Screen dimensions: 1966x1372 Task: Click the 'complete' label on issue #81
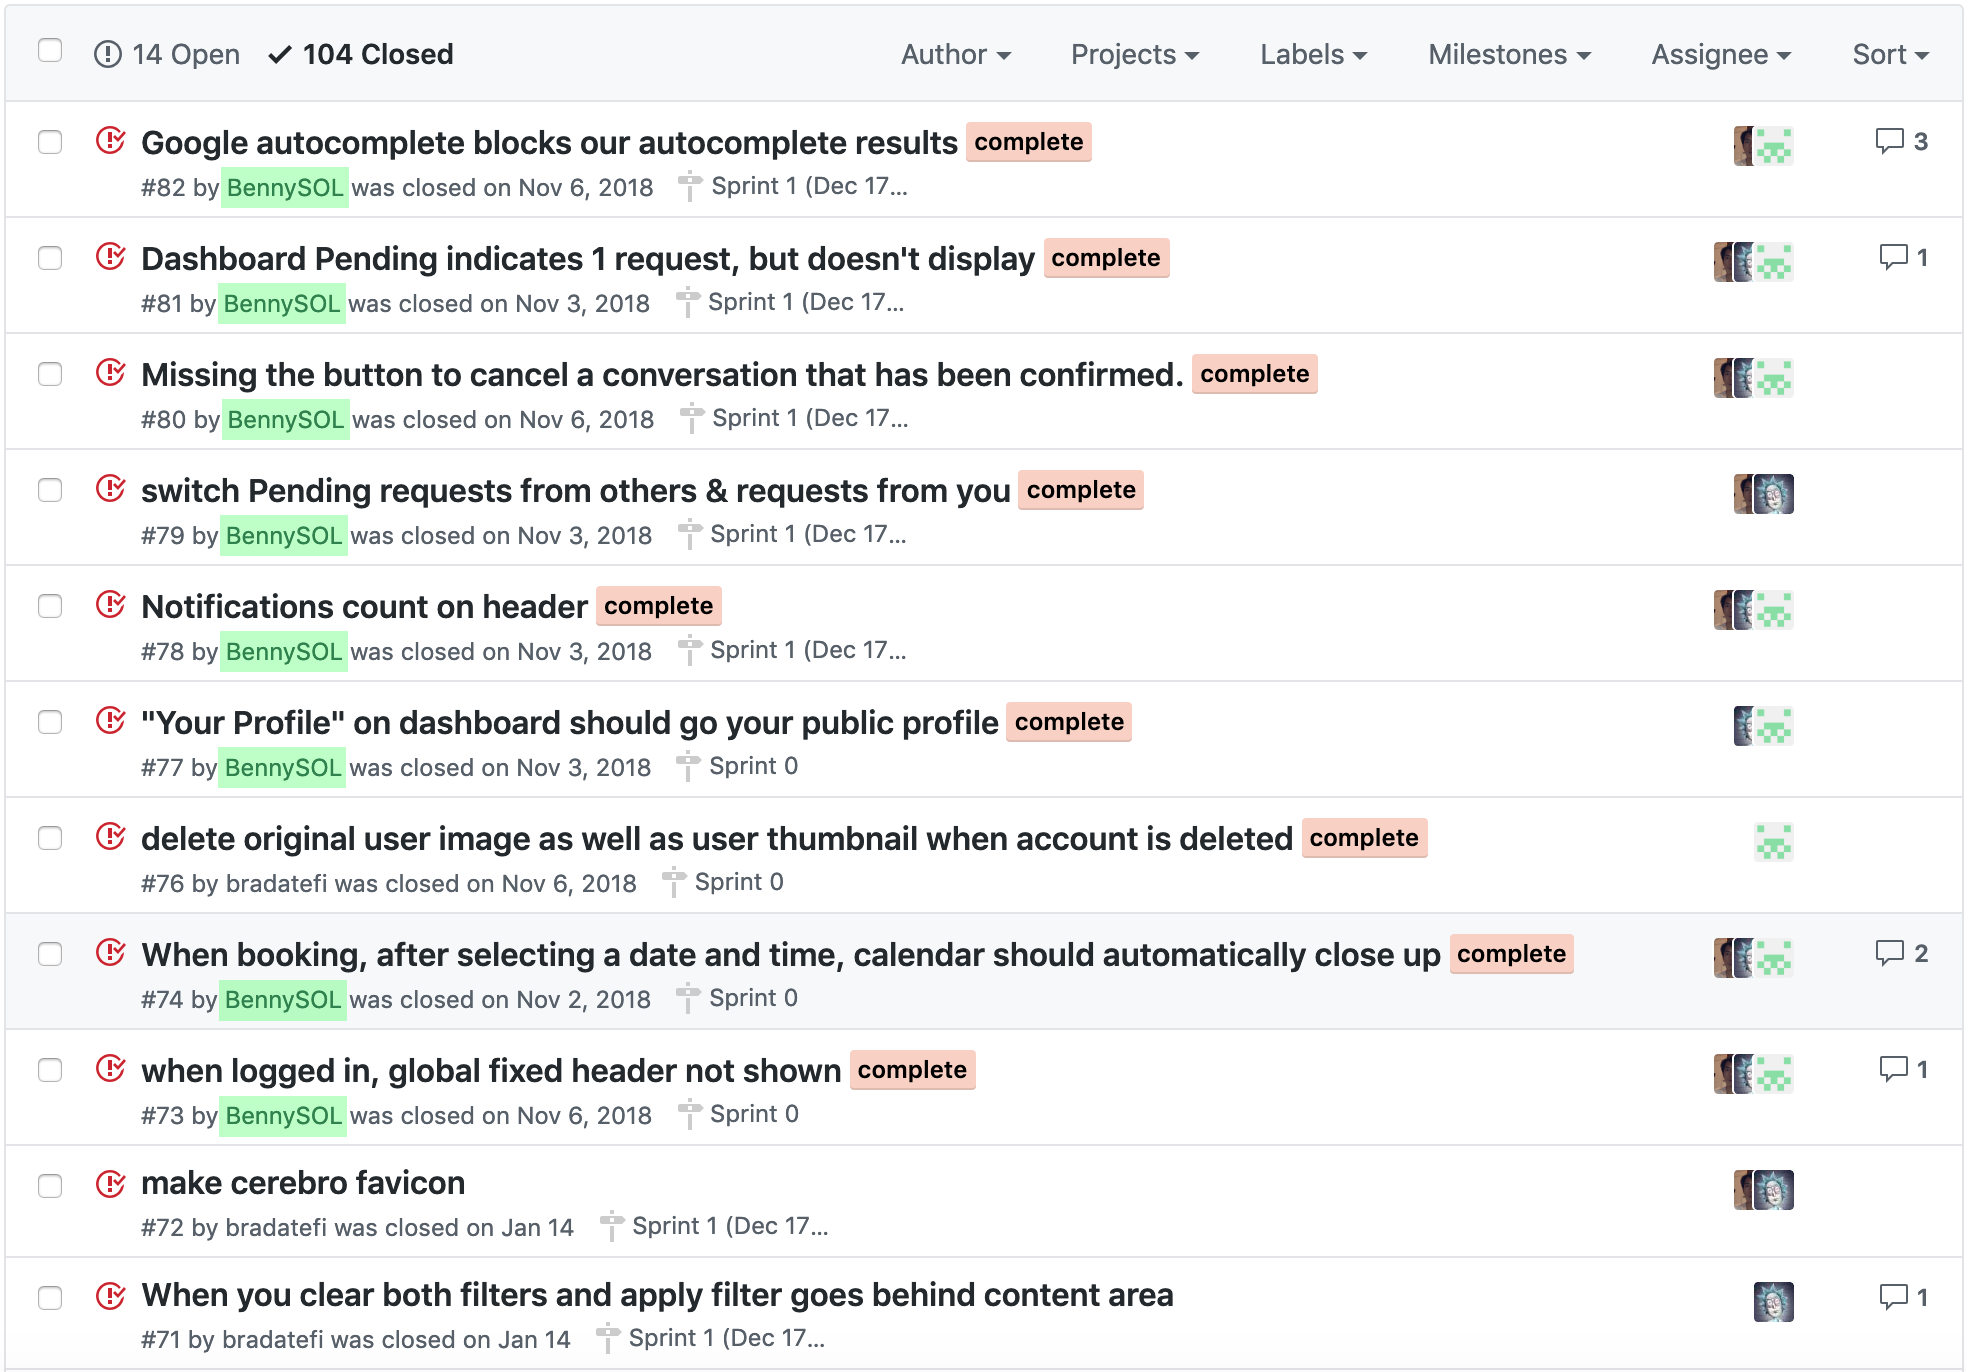(1105, 258)
